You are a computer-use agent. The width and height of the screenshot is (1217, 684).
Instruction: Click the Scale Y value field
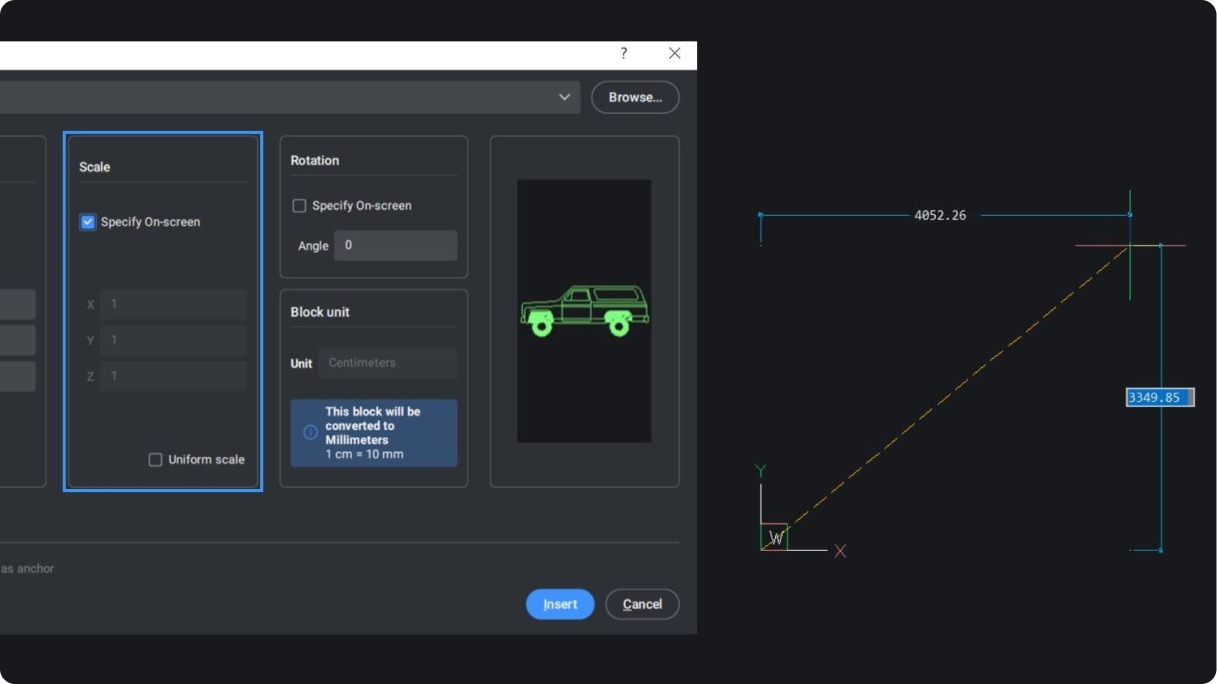173,340
